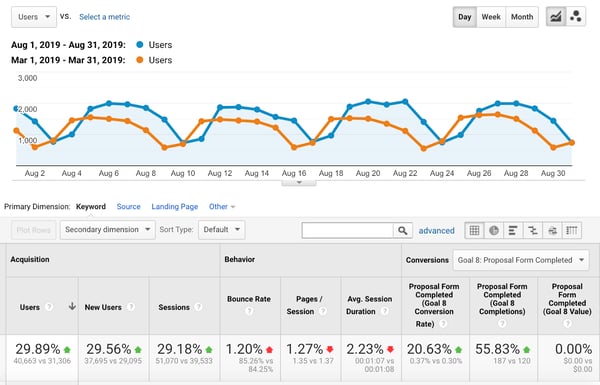Open the Sort Type Default dropdown

[x=222, y=230]
